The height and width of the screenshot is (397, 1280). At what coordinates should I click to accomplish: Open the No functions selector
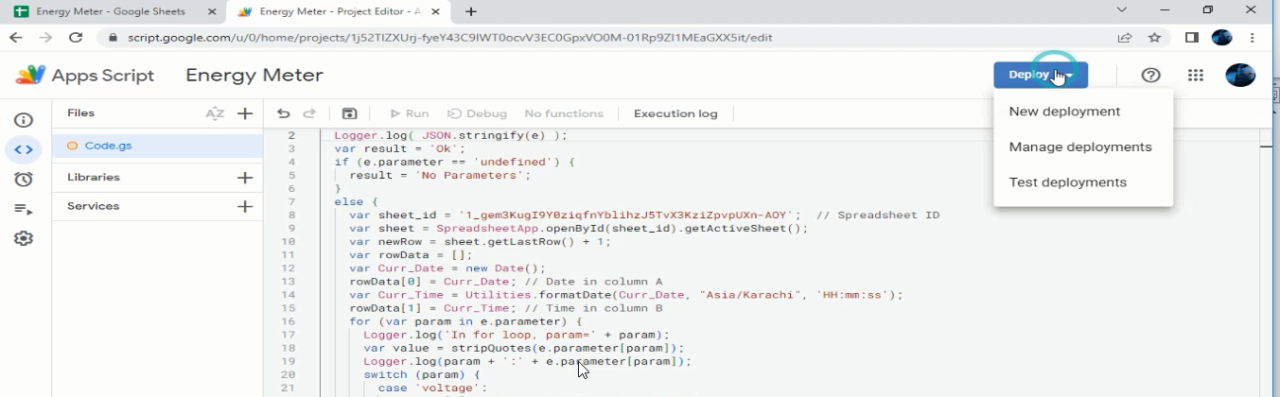point(563,114)
